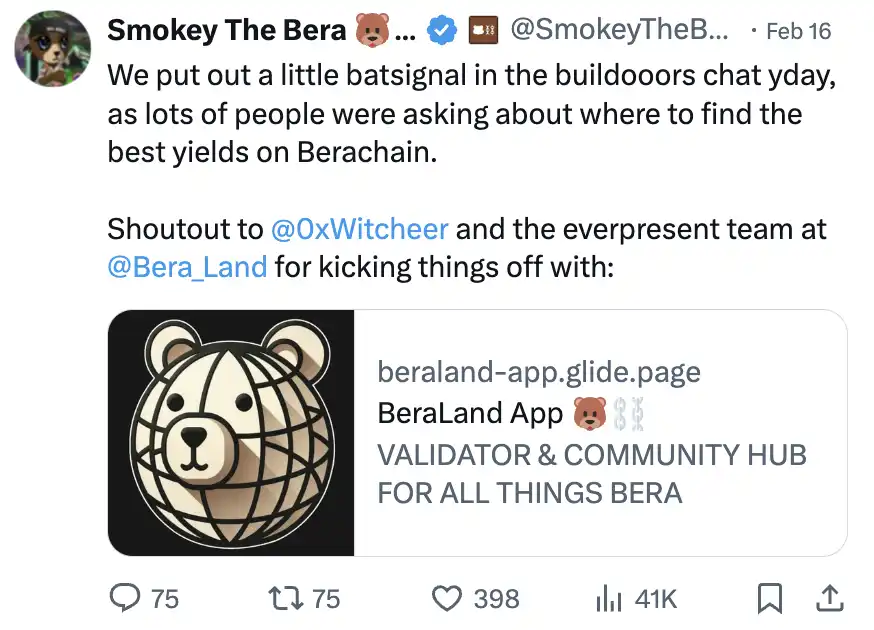The width and height of the screenshot is (874, 630).
Task: Click the @SmokeyTheB... handle
Action: (x=620, y=31)
